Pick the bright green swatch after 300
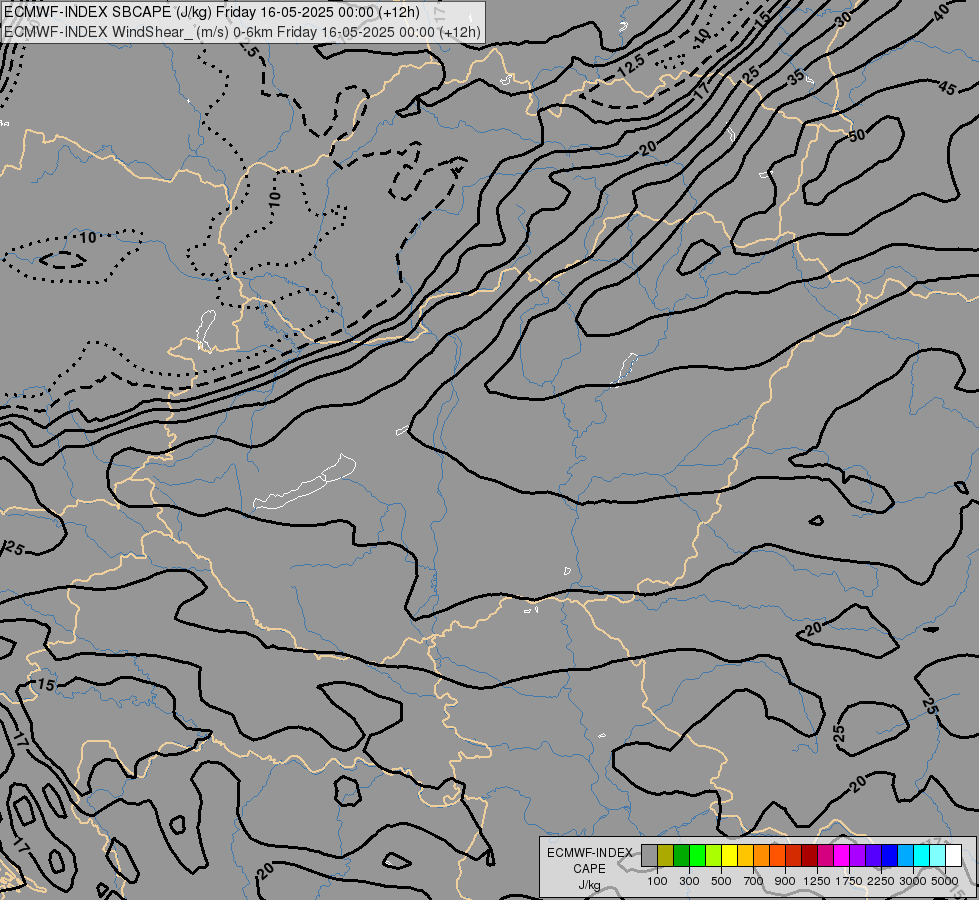 [x=697, y=855]
